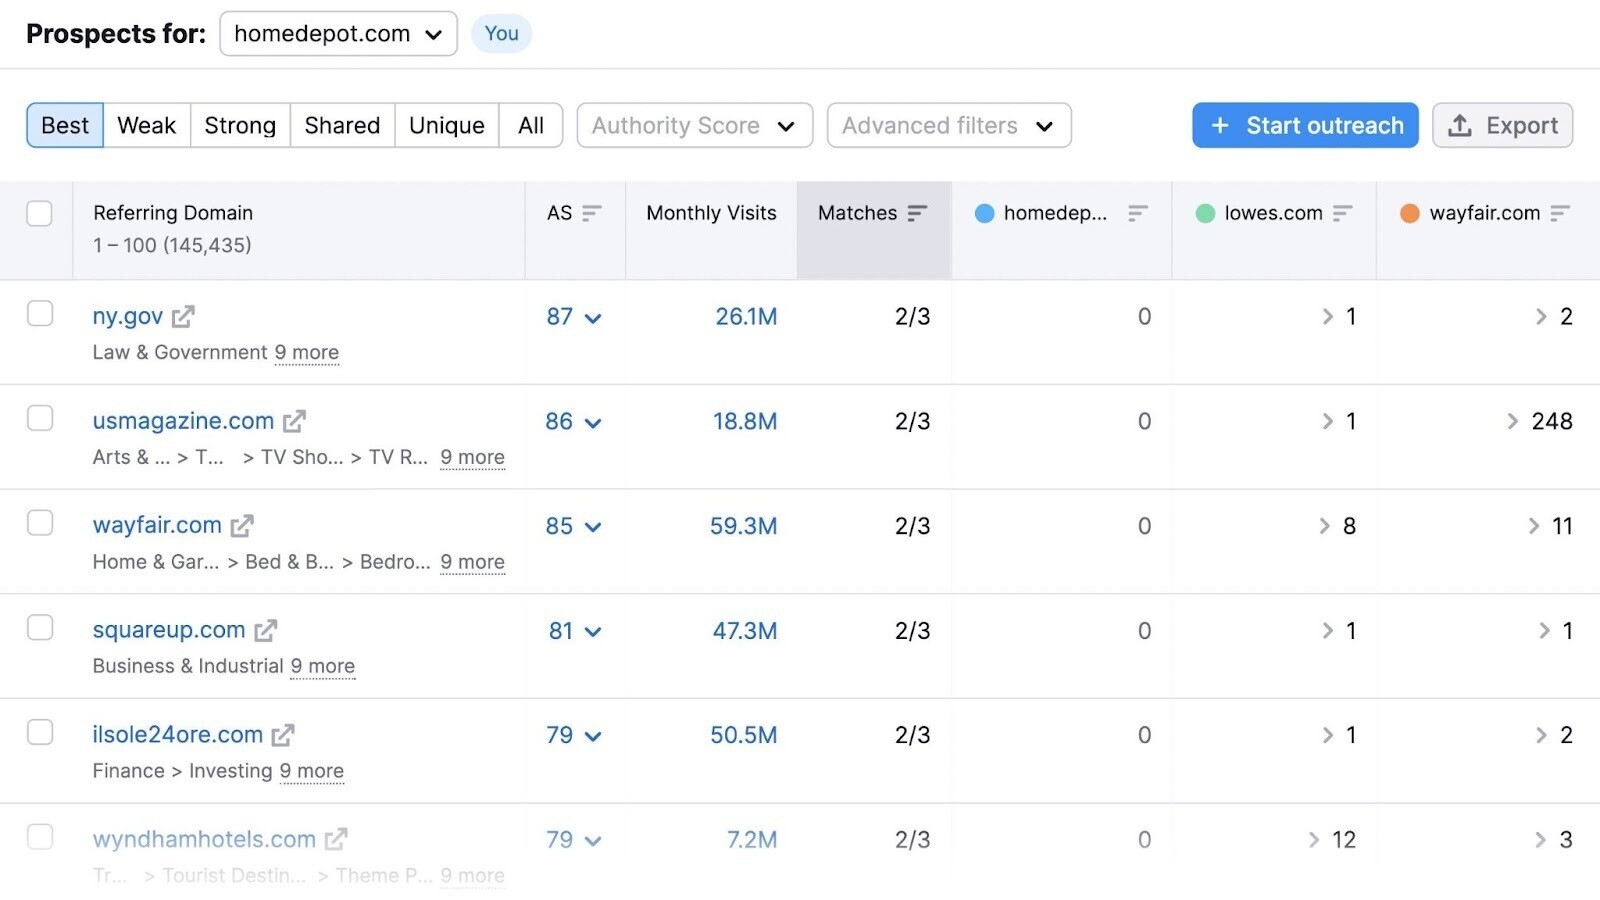Expand lowes.com backlinks for ny.gov
This screenshot has width=1600, height=900.
point(1328,317)
